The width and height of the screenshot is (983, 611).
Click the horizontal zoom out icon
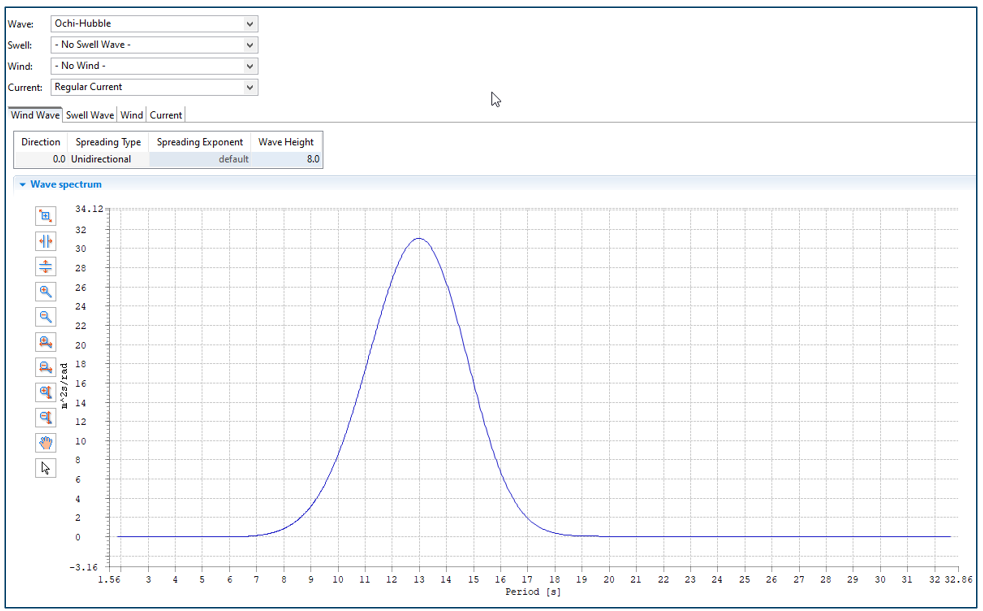45,367
